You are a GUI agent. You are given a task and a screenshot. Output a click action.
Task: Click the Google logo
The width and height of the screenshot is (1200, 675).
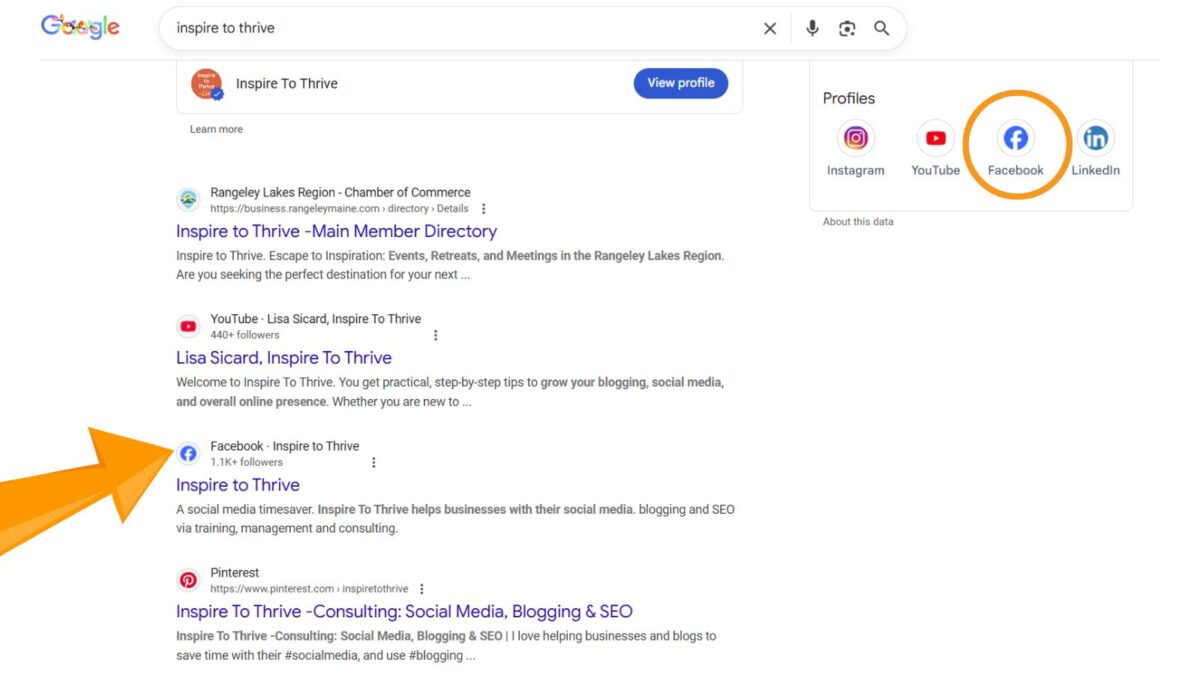pos(80,27)
